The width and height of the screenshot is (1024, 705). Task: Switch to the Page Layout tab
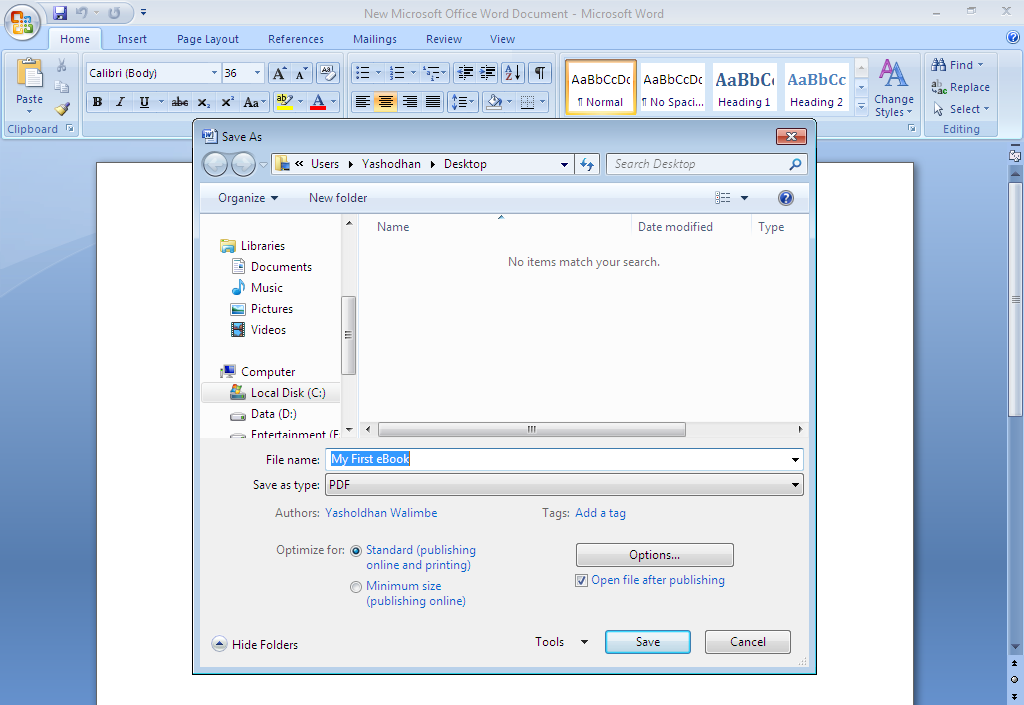point(208,39)
